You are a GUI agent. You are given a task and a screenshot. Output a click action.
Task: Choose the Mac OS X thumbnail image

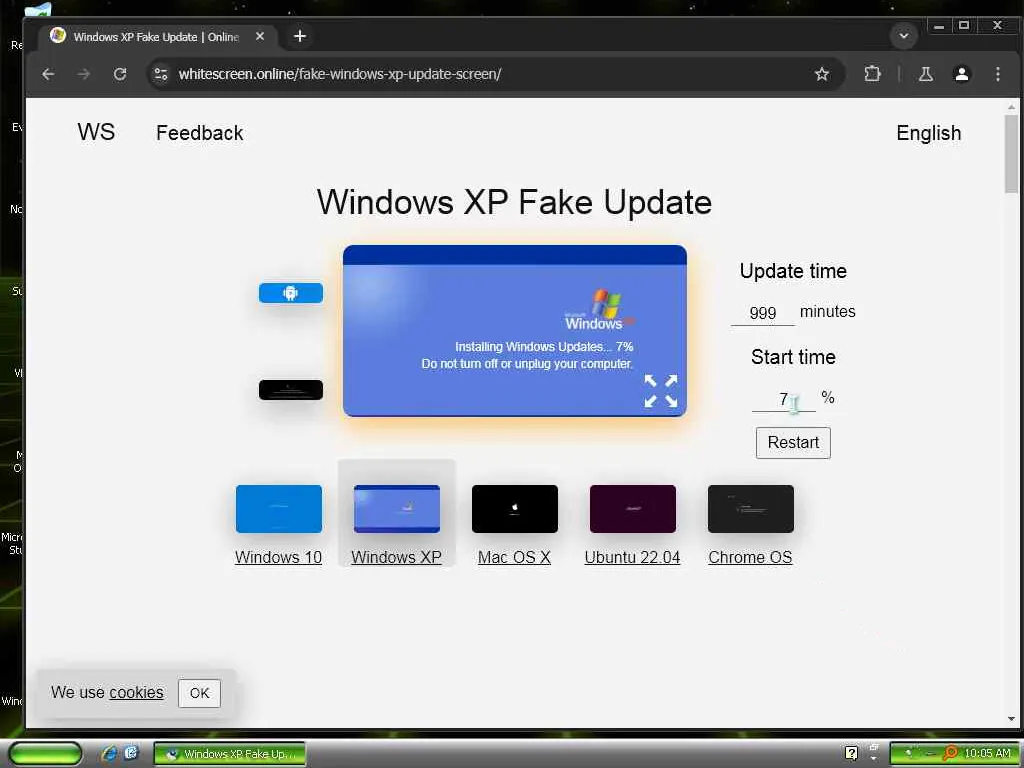[515, 509]
